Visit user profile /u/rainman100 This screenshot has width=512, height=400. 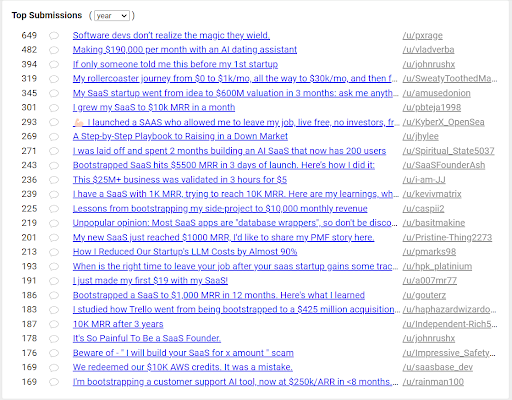[x=433, y=382]
